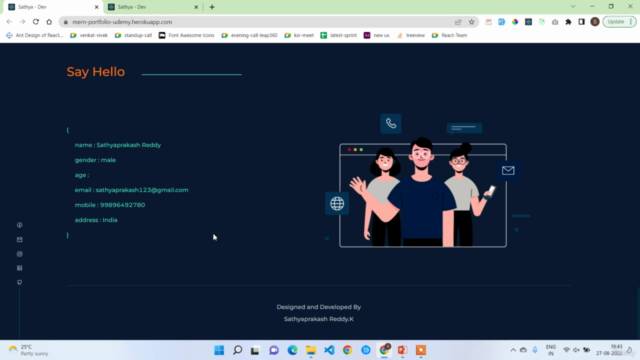
Task: Click the globe icon in illustration
Action: pos(337,203)
